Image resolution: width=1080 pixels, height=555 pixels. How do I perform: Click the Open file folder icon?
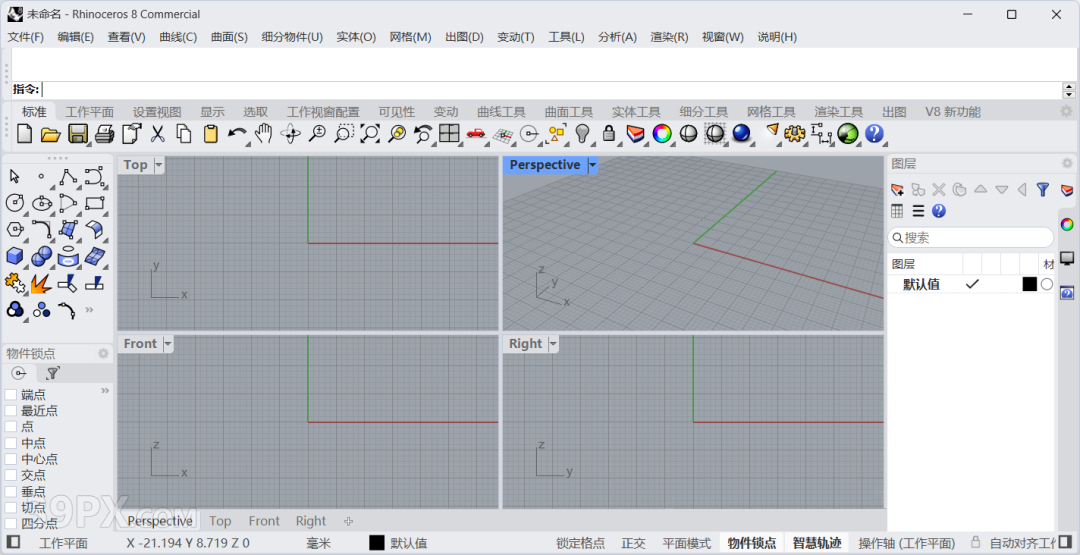click(50, 134)
